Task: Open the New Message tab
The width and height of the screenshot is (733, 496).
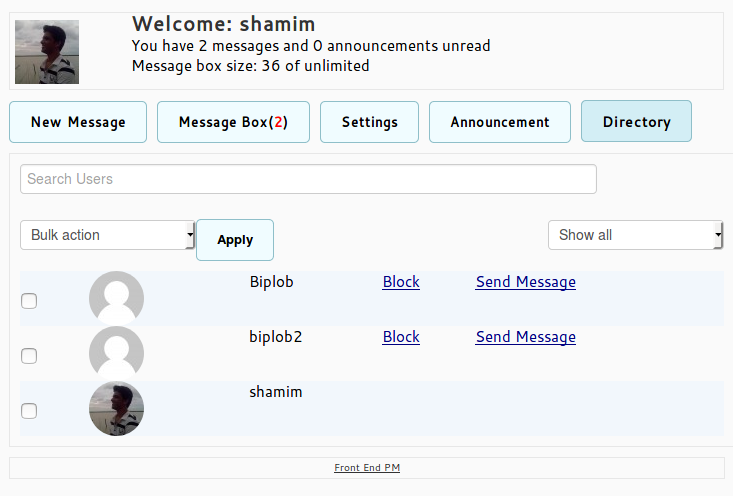Action: (x=78, y=122)
